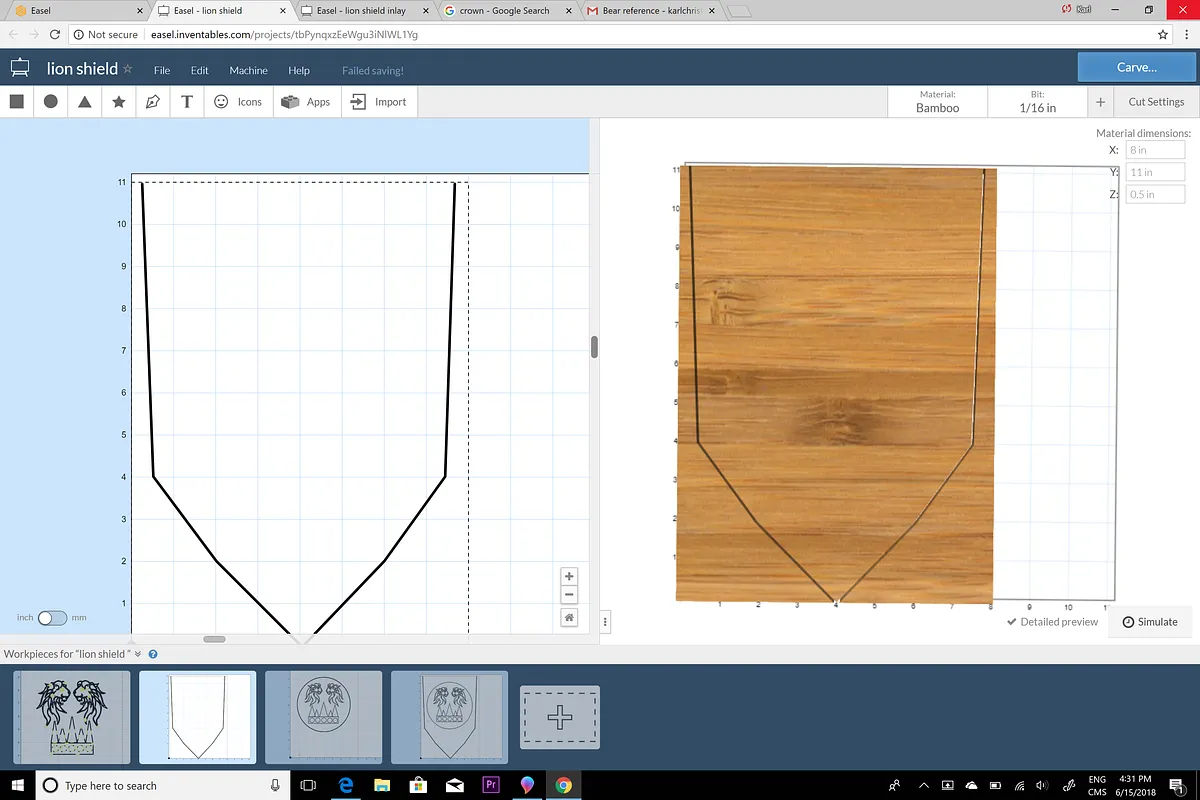This screenshot has height=800, width=1200.
Task: Select the star shape tool
Action: 119,102
